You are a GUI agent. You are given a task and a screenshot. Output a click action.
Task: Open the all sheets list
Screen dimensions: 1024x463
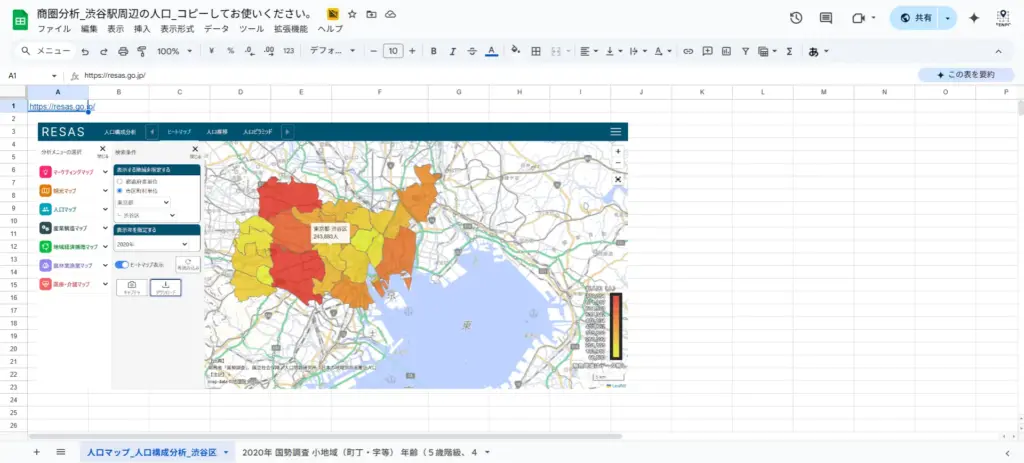(61, 452)
